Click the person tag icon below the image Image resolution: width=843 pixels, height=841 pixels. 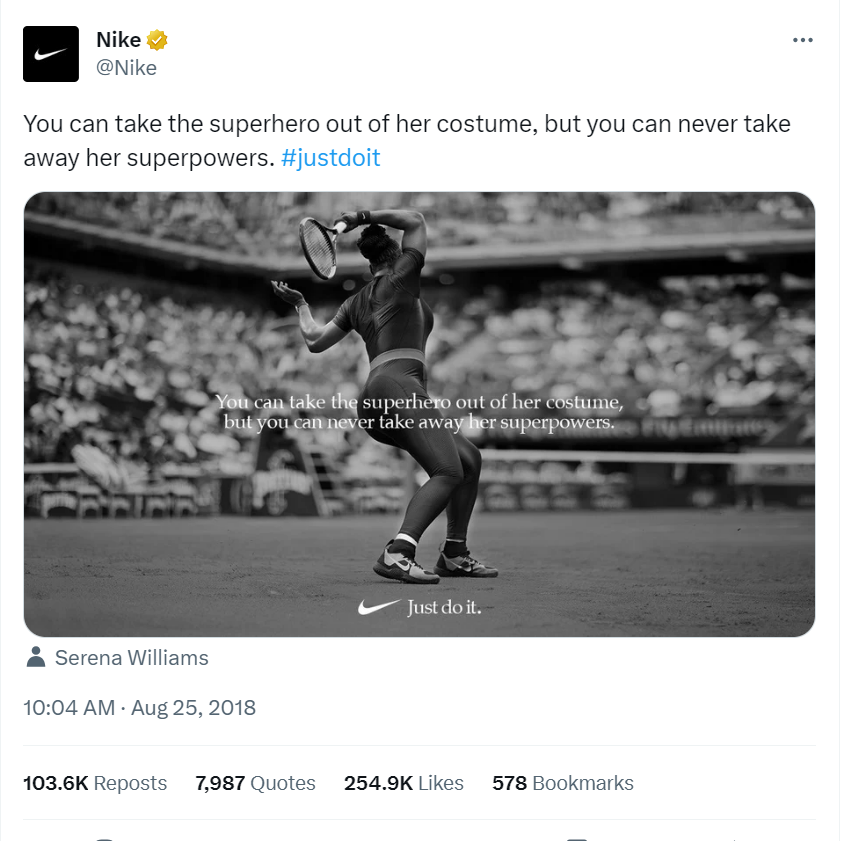tap(34, 657)
